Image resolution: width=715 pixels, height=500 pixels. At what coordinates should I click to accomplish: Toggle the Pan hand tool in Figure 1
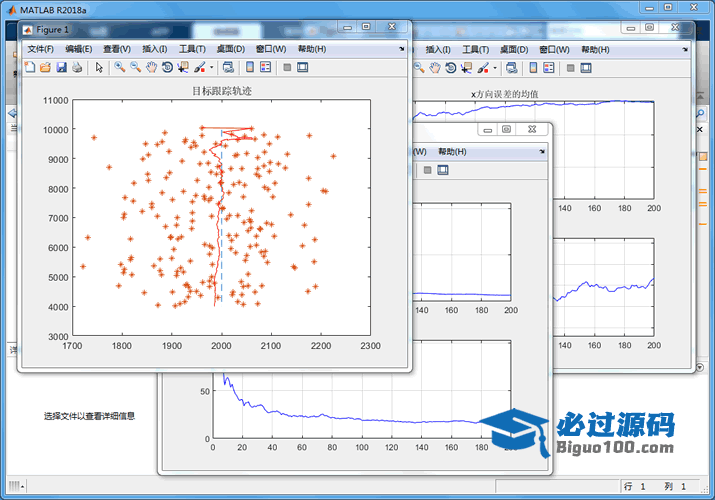[x=151, y=67]
